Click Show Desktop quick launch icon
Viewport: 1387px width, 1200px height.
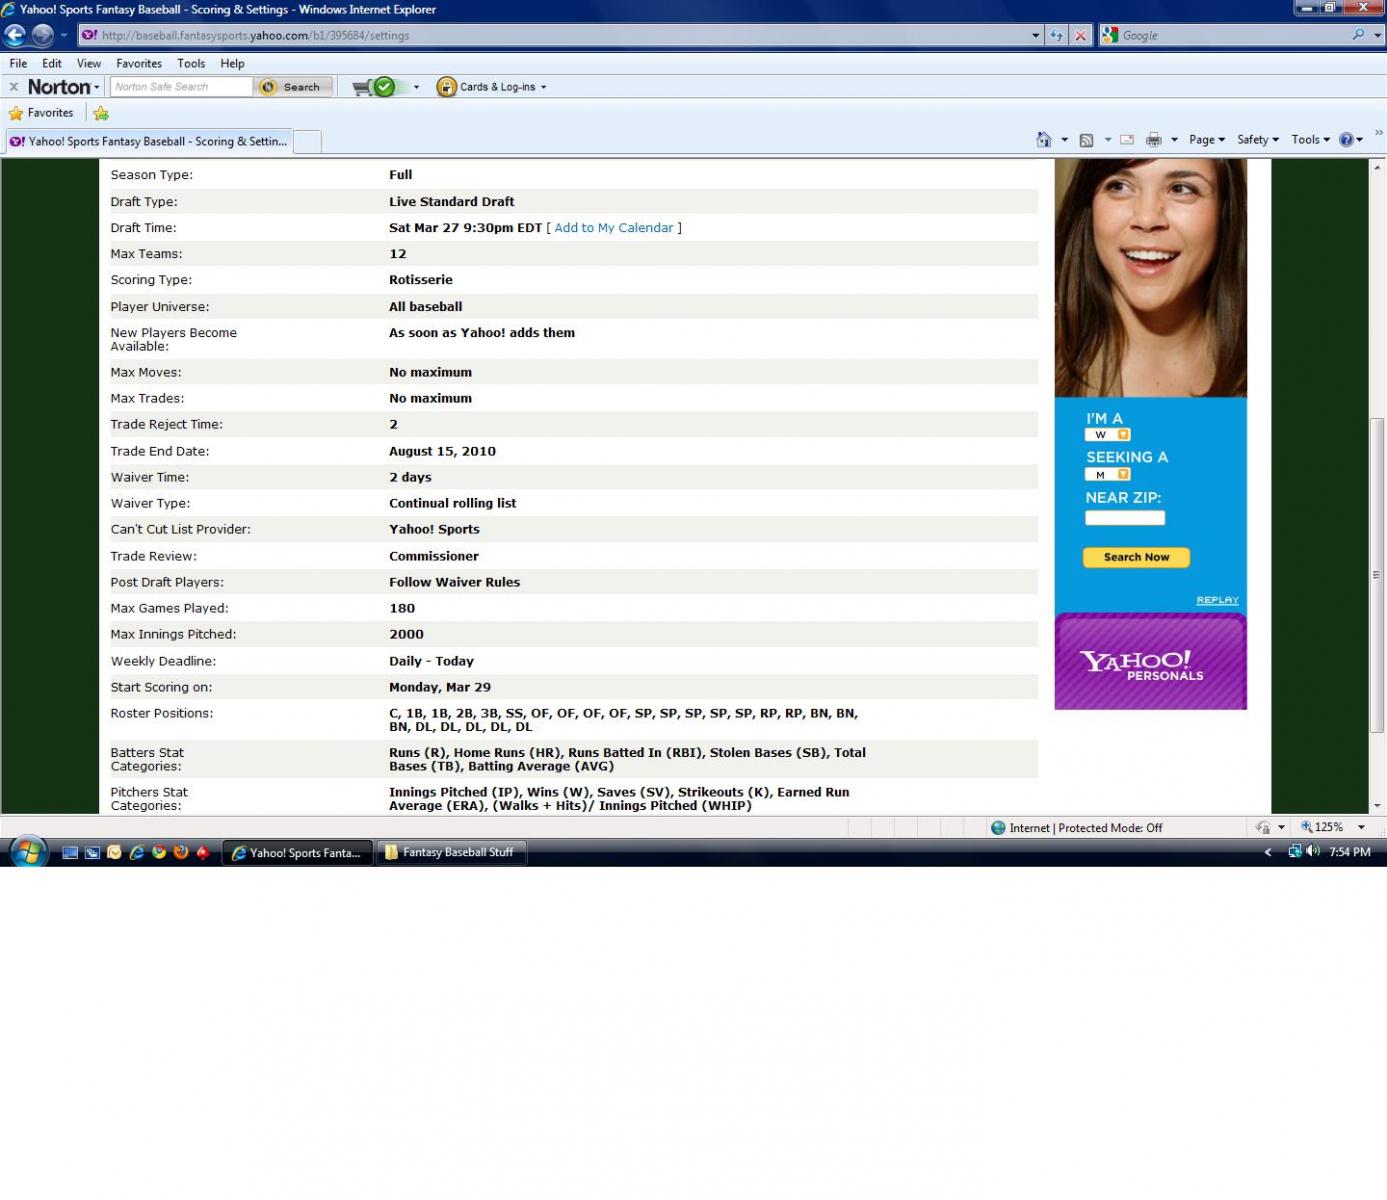pos(70,853)
